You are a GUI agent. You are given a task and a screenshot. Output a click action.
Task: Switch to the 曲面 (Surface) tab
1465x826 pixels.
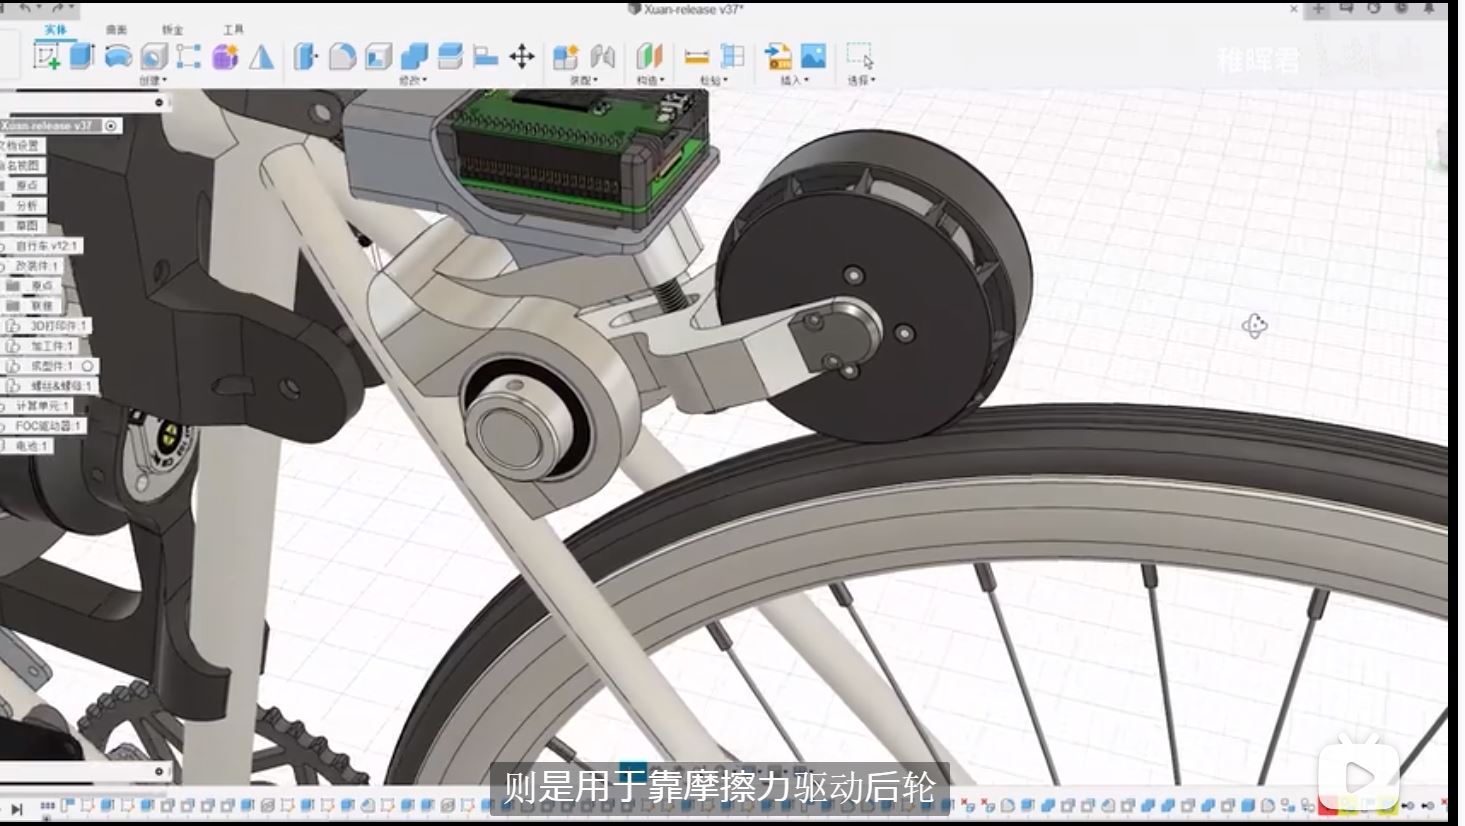pyautogui.click(x=116, y=30)
